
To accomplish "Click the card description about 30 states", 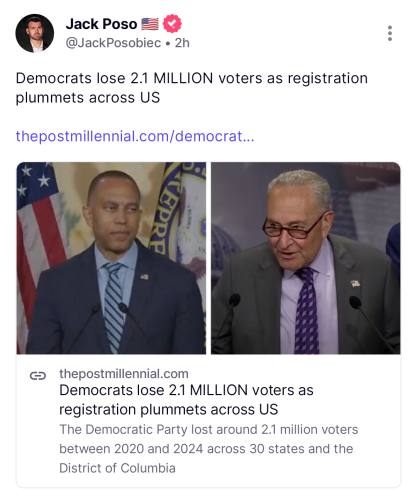I will tap(209, 449).
